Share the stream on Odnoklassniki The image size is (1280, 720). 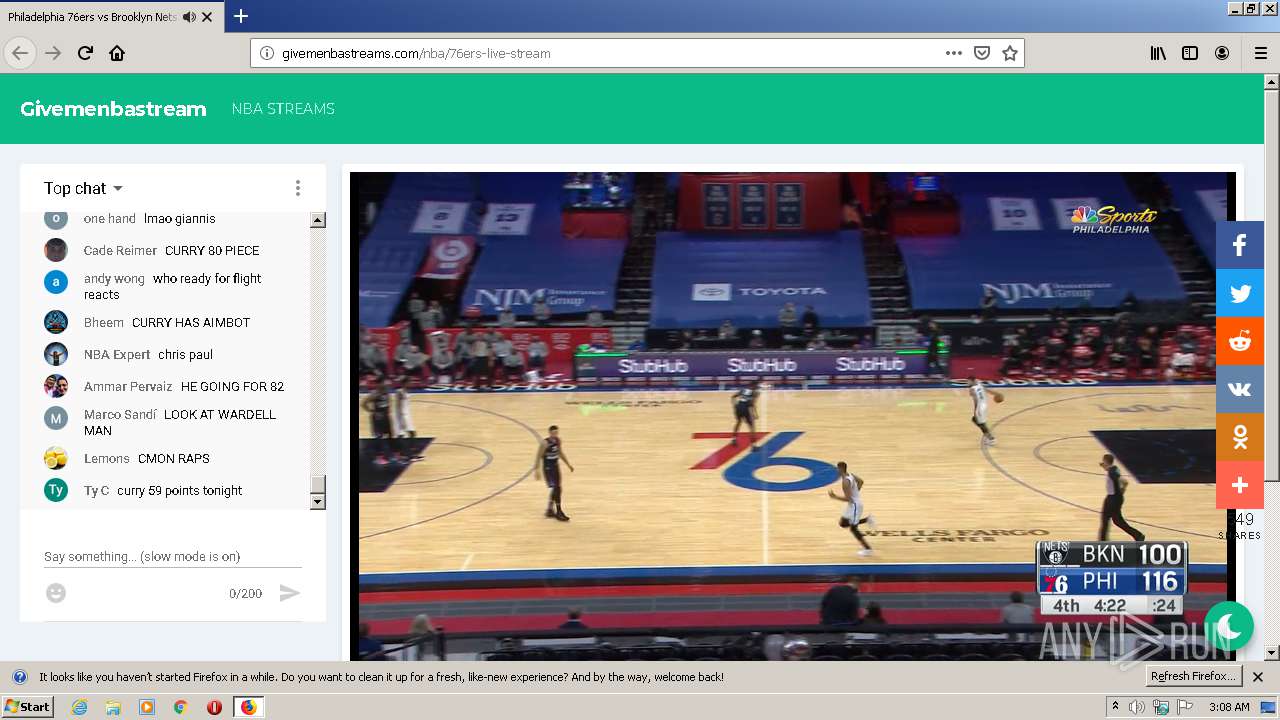tap(1240, 437)
